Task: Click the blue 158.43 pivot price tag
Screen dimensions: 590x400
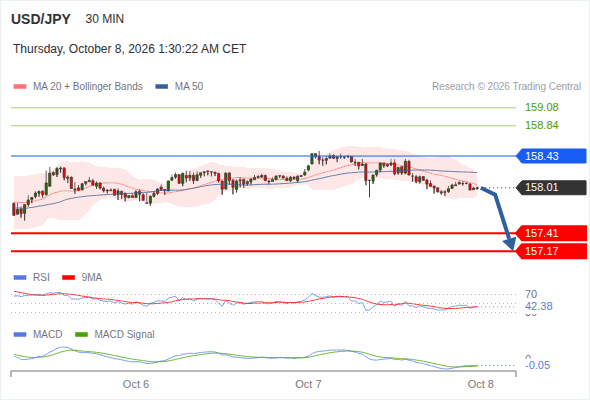Action: click(551, 156)
